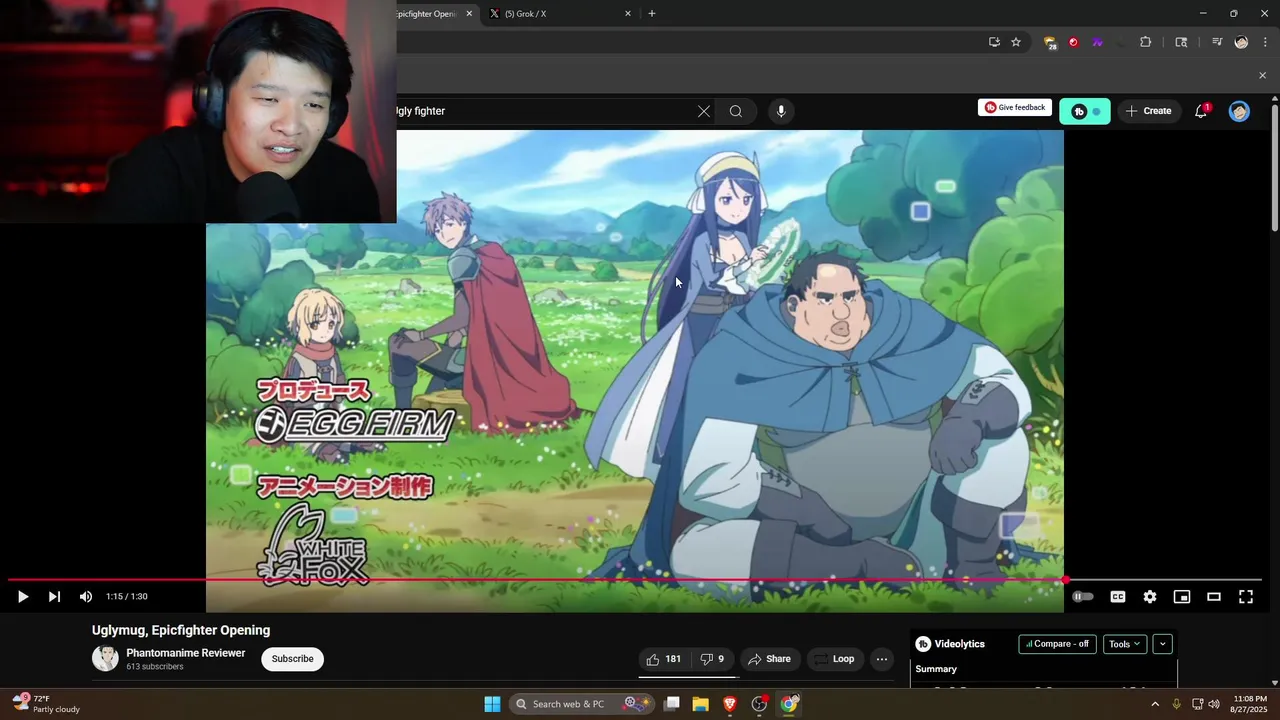The width and height of the screenshot is (1280, 720).
Task: Share this video
Action: 769,659
